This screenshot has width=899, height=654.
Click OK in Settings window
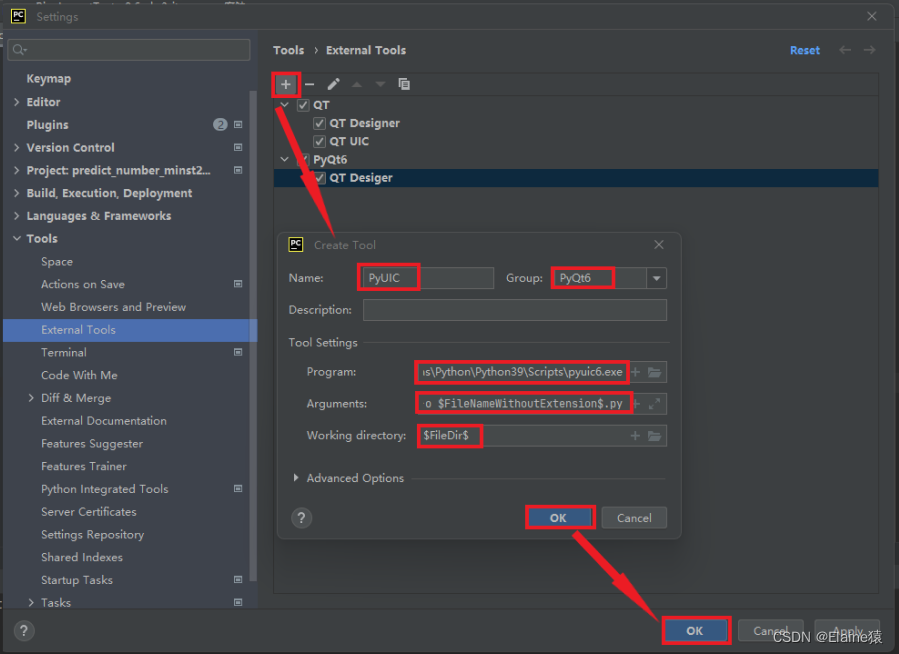pyautogui.click(x=695, y=631)
